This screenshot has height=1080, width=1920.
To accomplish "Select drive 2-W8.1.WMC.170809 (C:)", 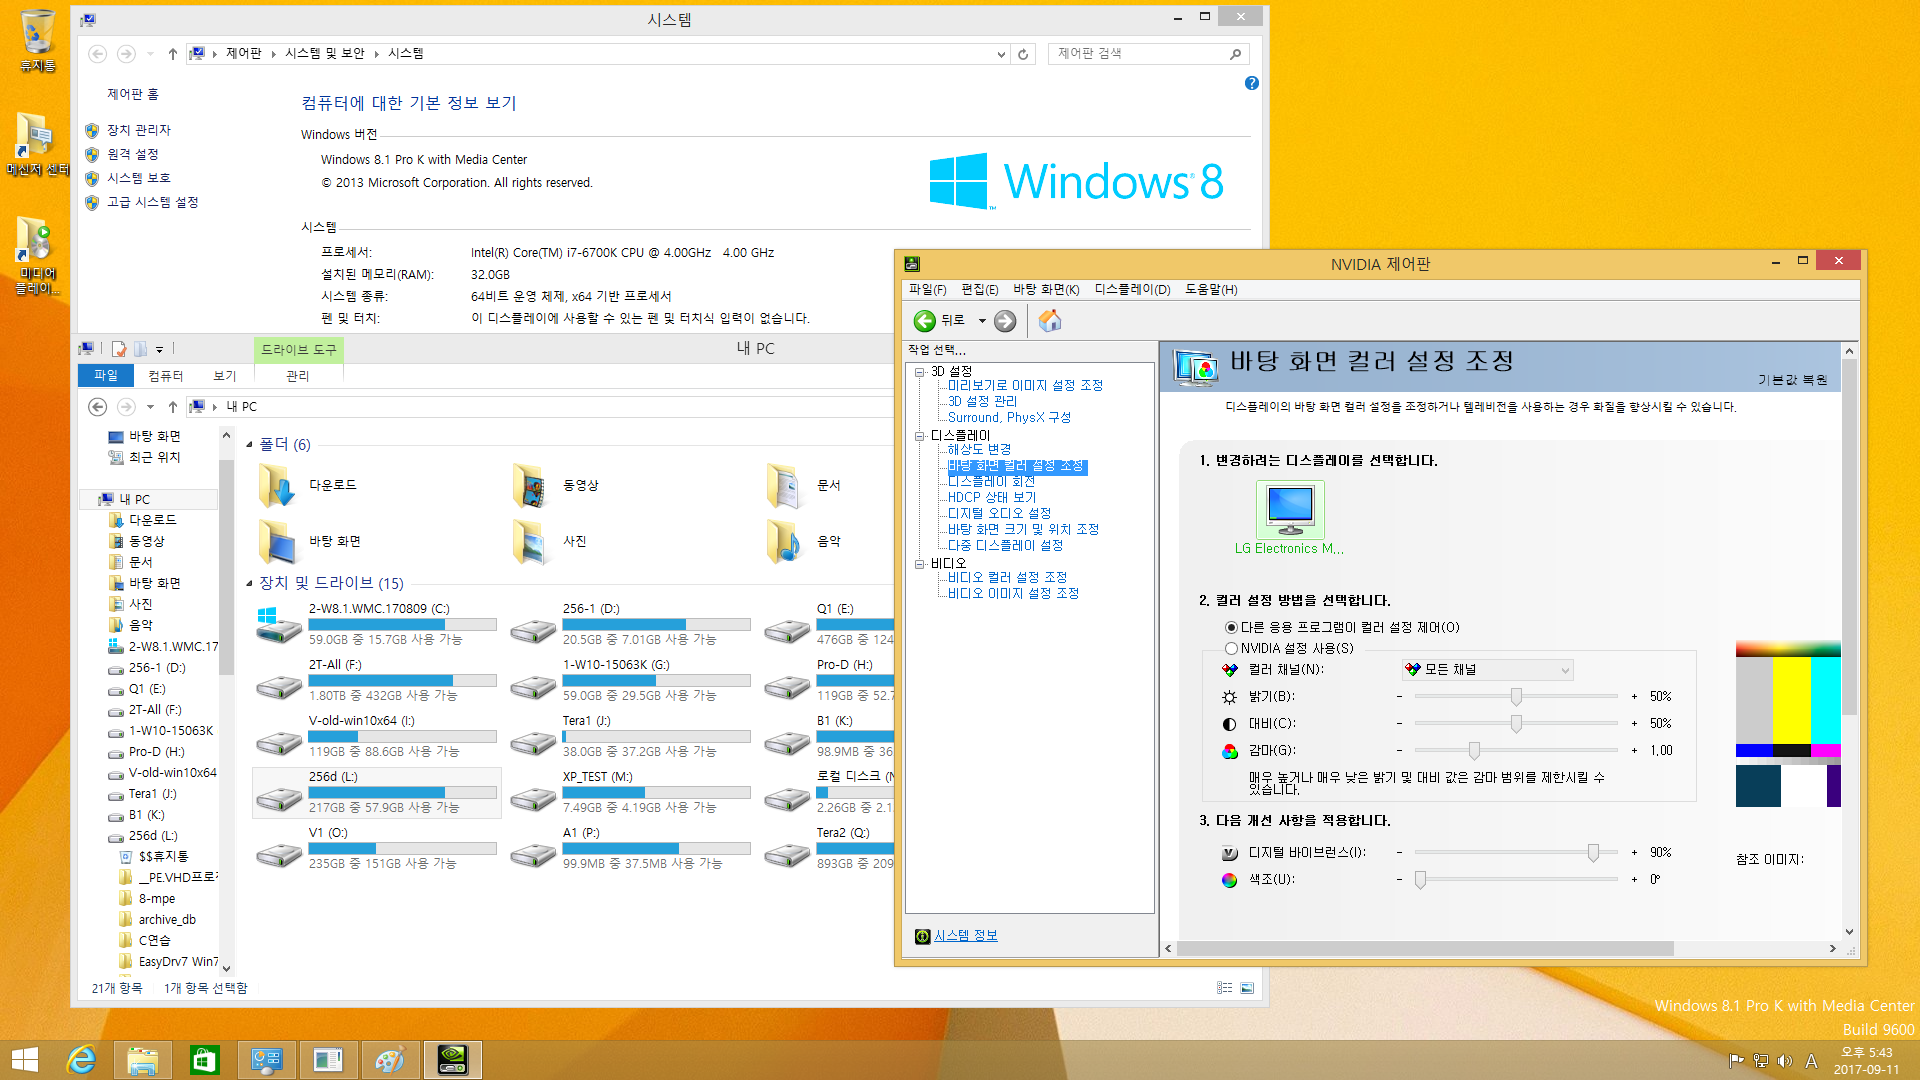I will pos(377,624).
